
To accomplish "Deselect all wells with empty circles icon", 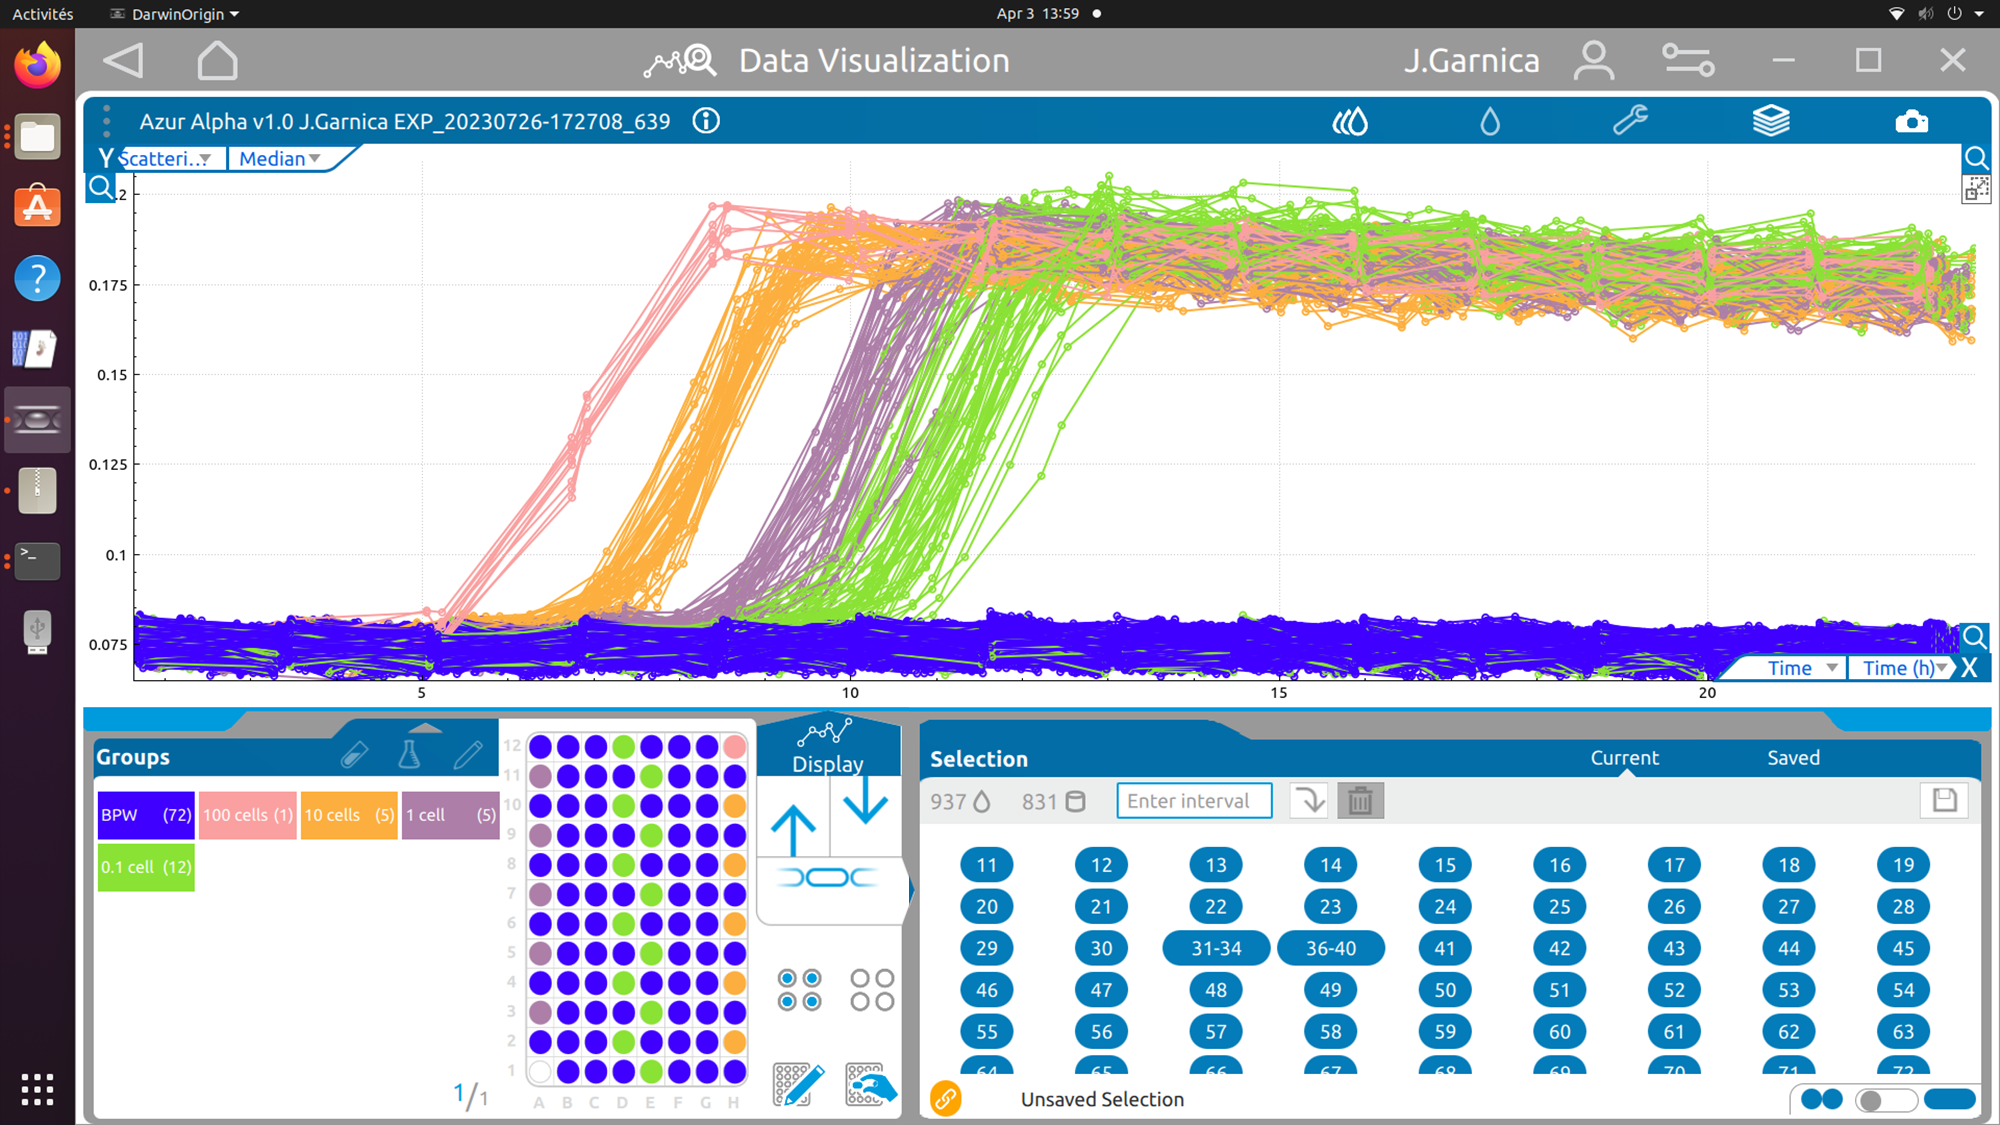I will pos(871,989).
